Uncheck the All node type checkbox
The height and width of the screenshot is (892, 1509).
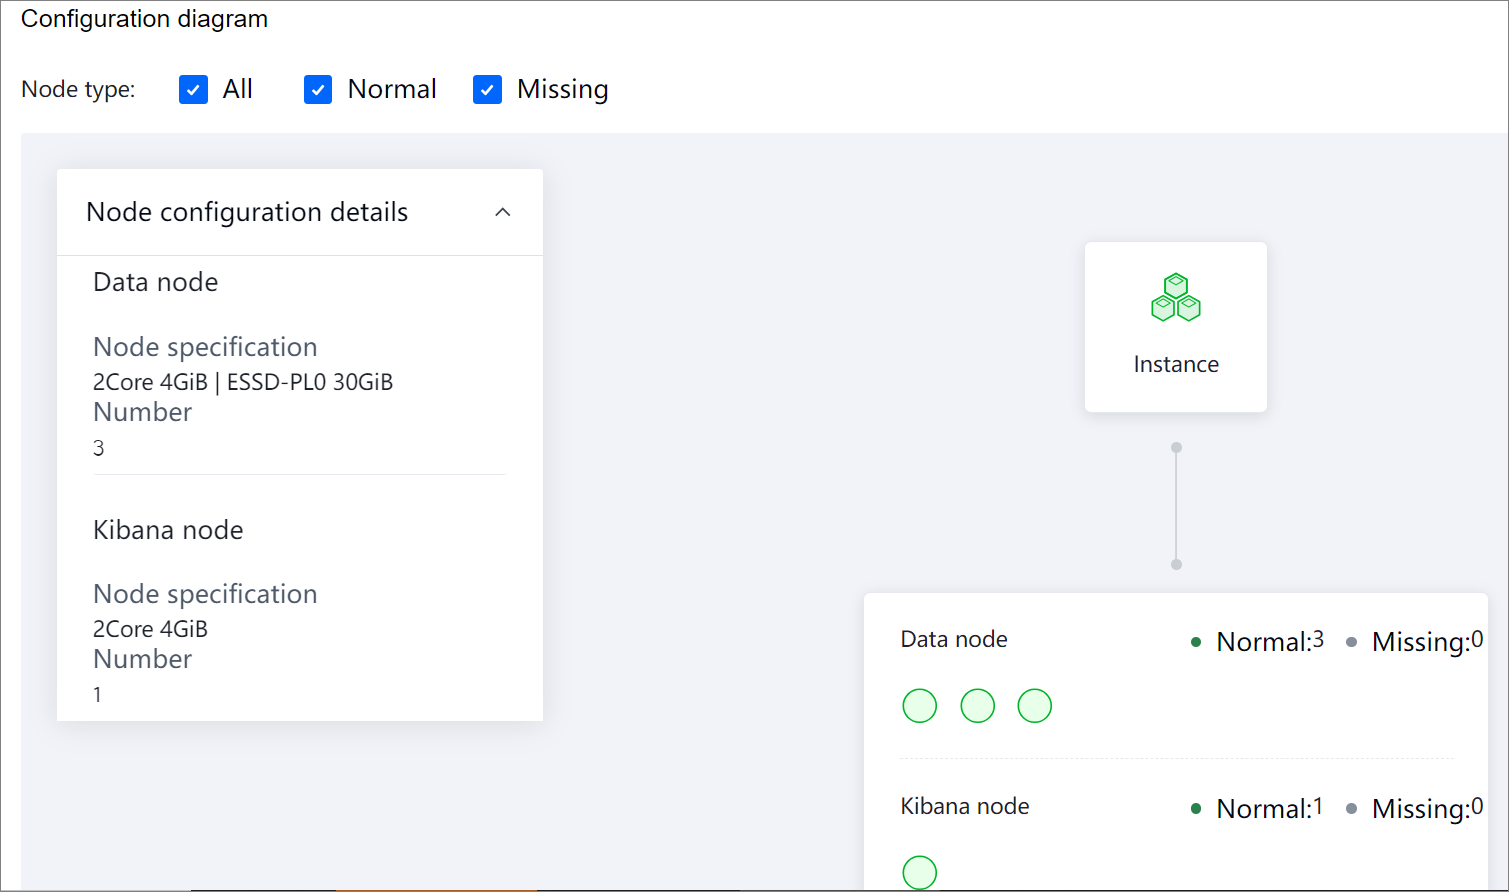[x=193, y=90]
